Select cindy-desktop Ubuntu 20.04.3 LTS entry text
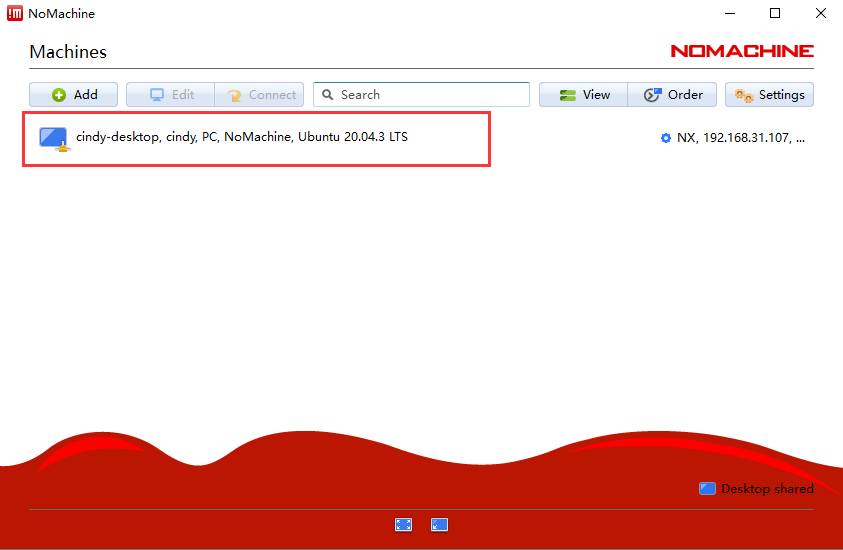 (242, 137)
